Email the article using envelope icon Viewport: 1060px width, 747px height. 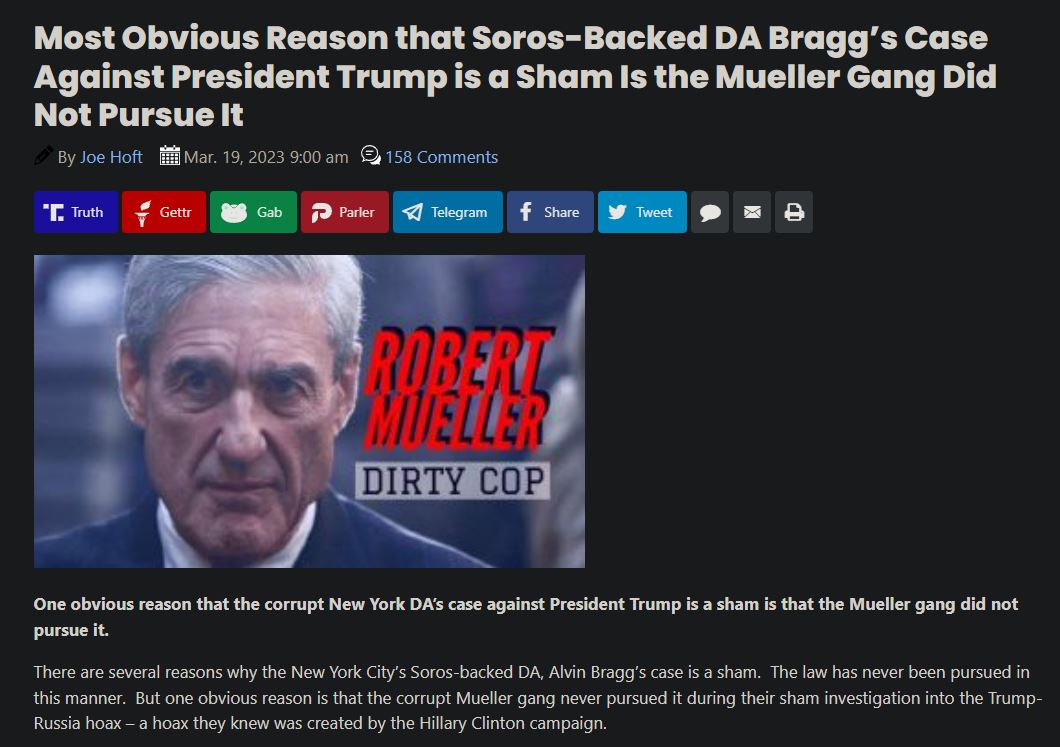[752, 212]
